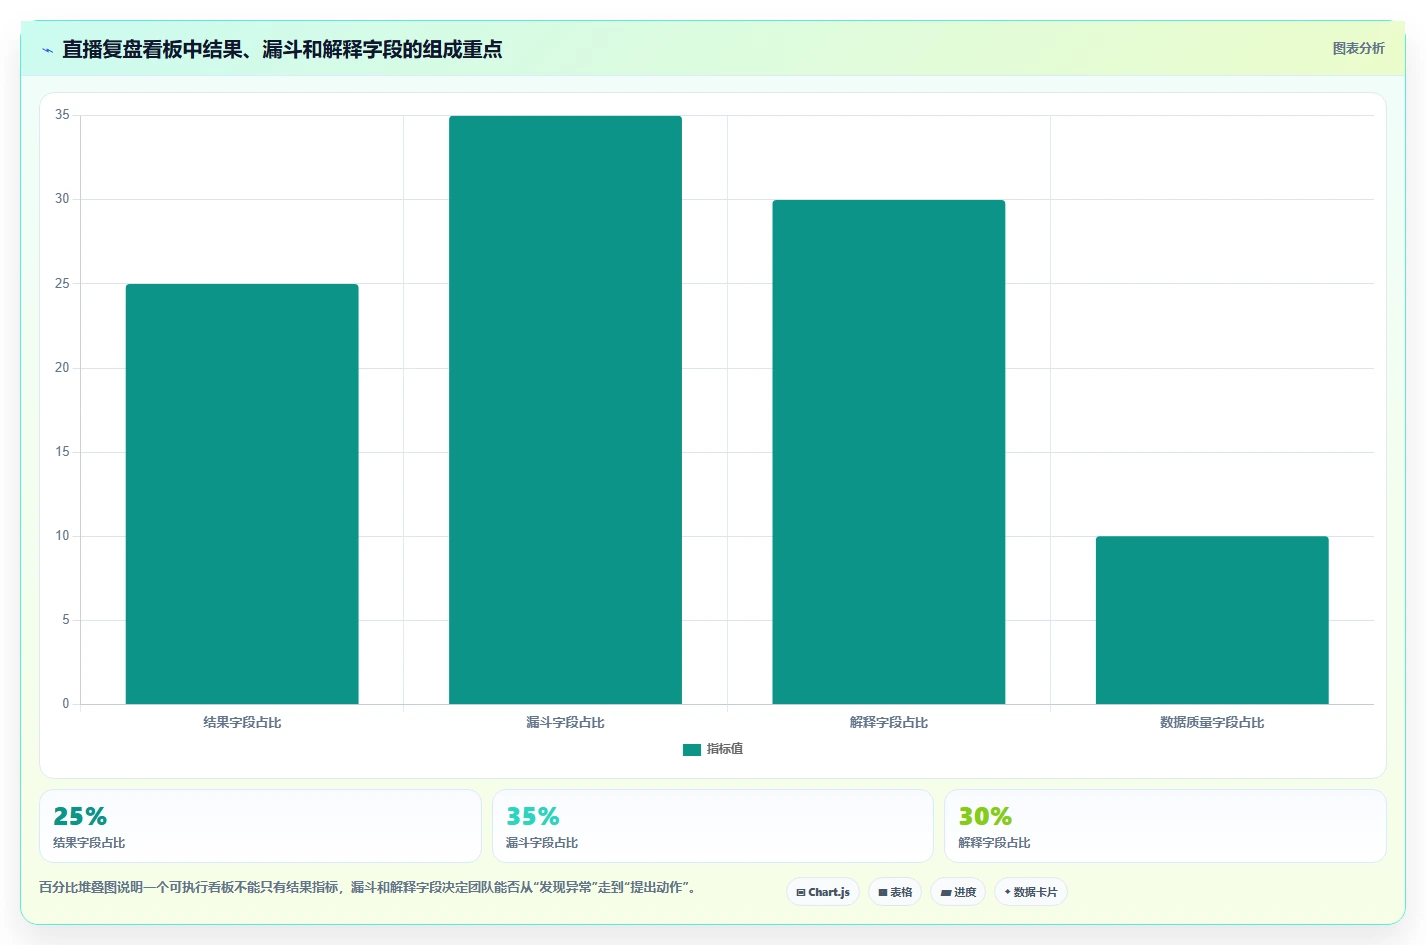The height and width of the screenshot is (945, 1426).
Task: Click the y-axis value 5
Action: coord(66,620)
